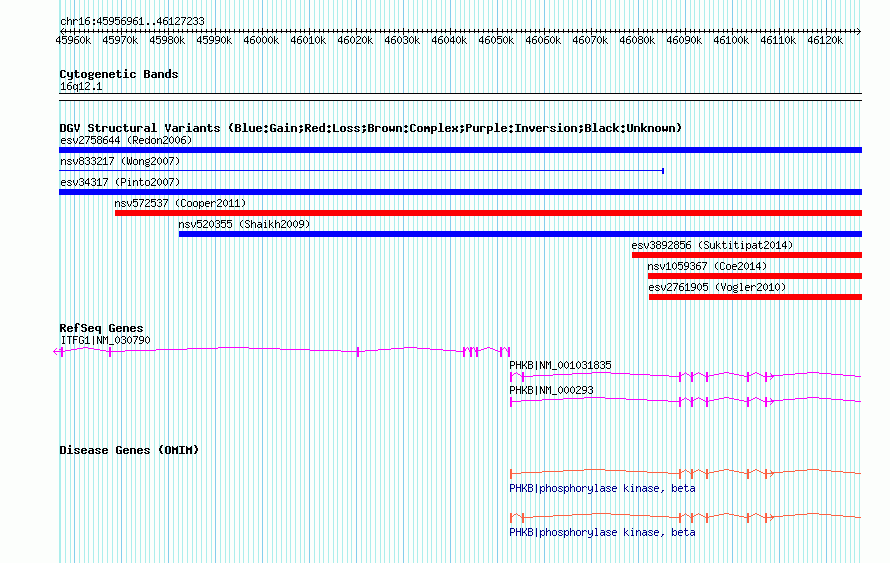890x563 pixels.
Task: Select the nsv520355 (Shaikh2009) variant label
Action: [x=244, y=224]
